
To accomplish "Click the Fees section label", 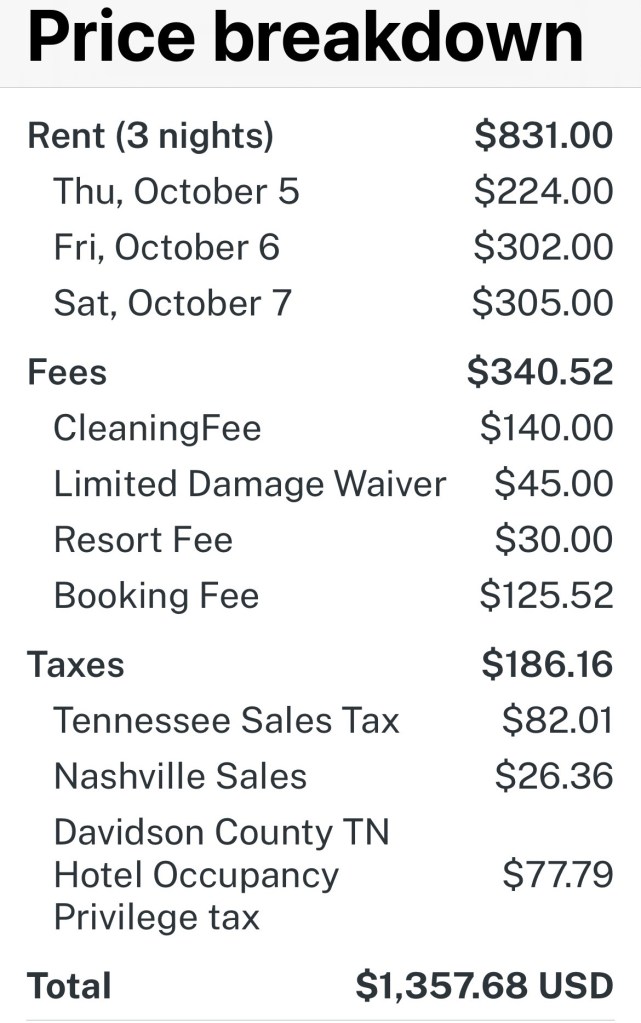I will (x=67, y=372).
